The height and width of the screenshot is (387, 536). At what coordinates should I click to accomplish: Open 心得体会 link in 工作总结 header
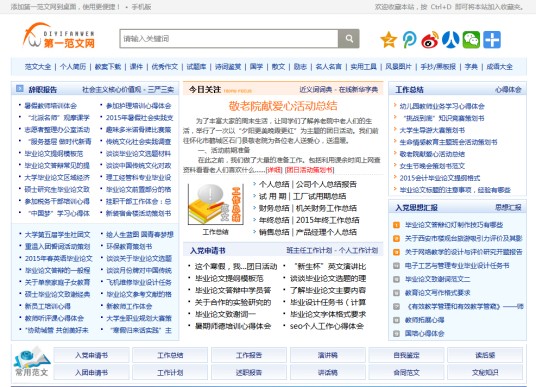coord(508,90)
